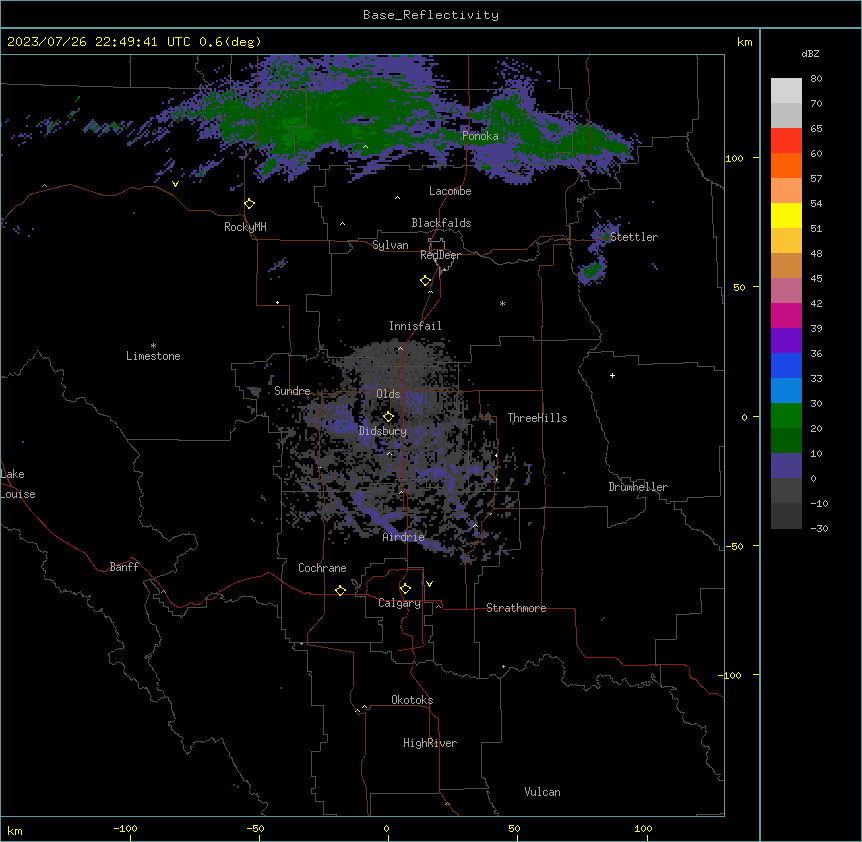
Task: Click the diamond marker below Cochrane
Action: [x=340, y=590]
